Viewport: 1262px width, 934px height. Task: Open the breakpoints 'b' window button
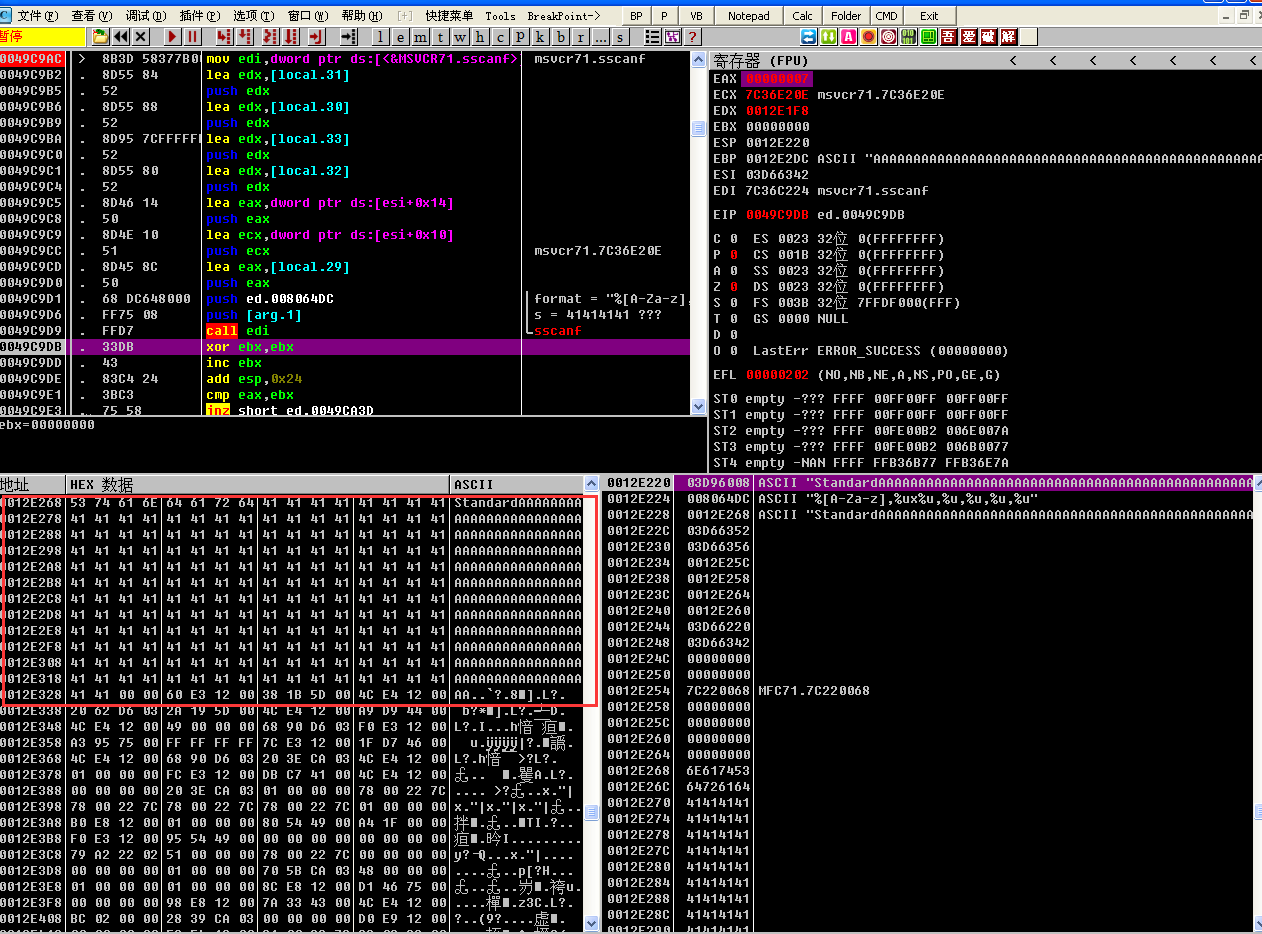[561, 37]
